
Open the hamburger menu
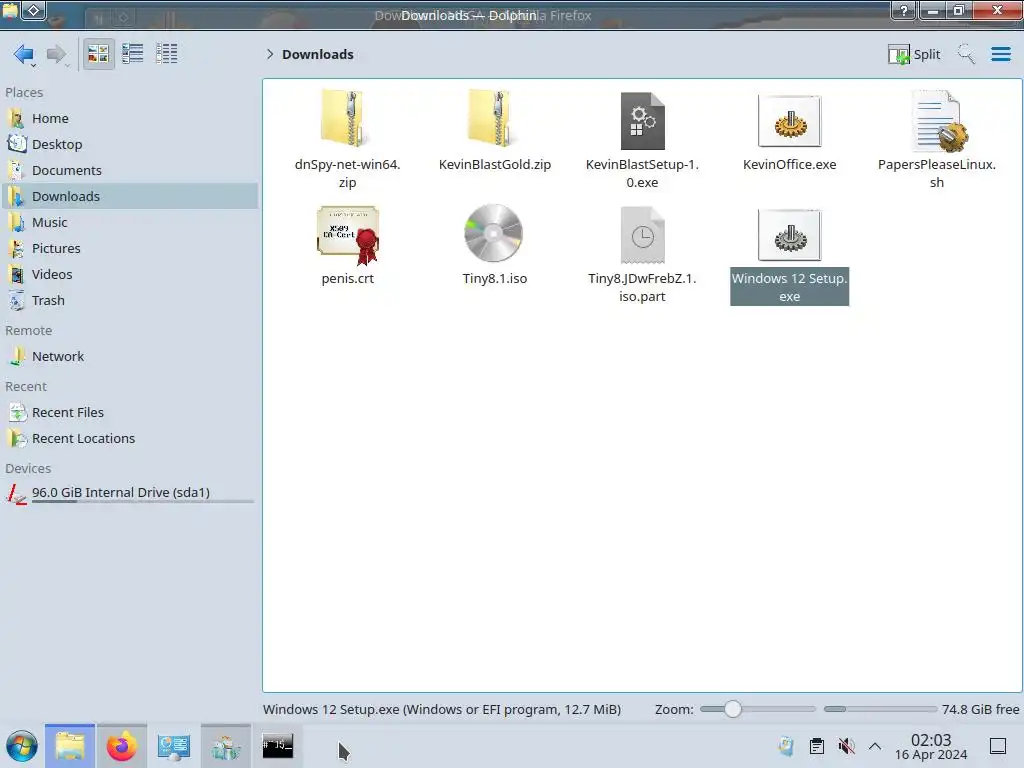tap(1000, 54)
